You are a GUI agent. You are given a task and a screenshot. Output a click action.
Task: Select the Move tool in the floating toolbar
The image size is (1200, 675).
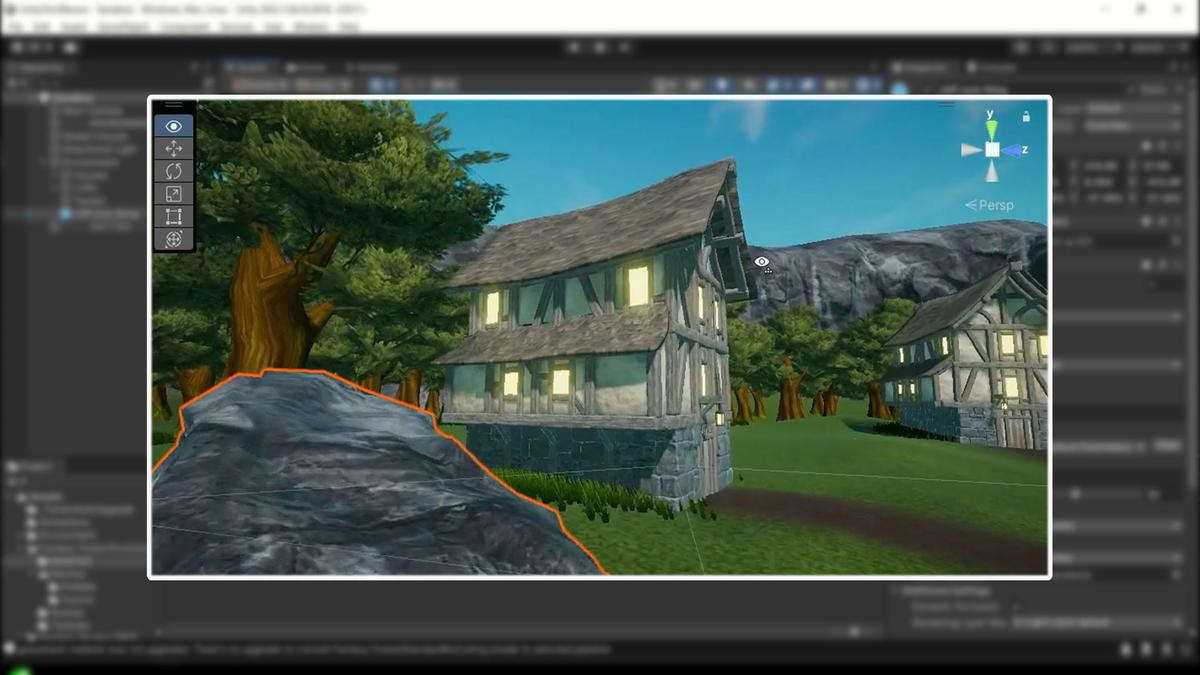pos(173,148)
